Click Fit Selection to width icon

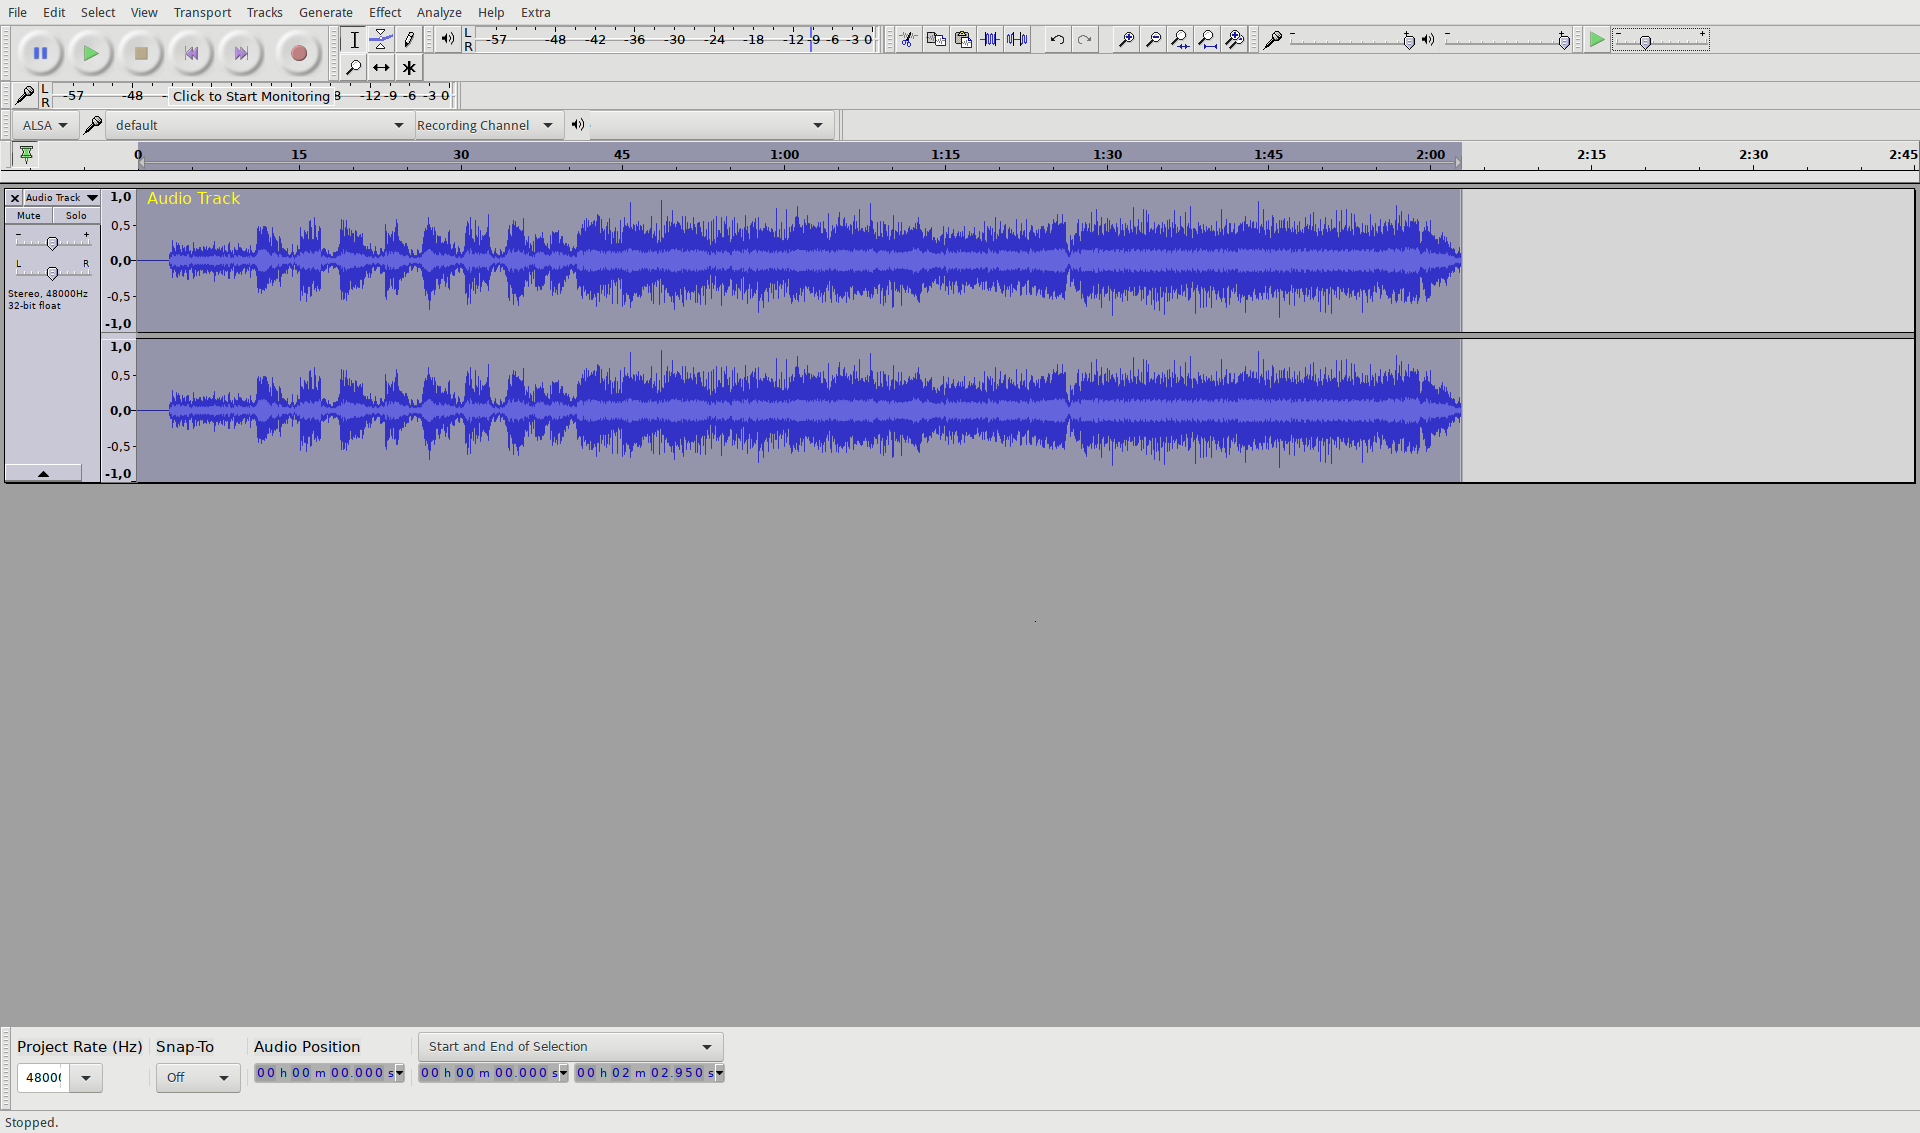(1180, 39)
